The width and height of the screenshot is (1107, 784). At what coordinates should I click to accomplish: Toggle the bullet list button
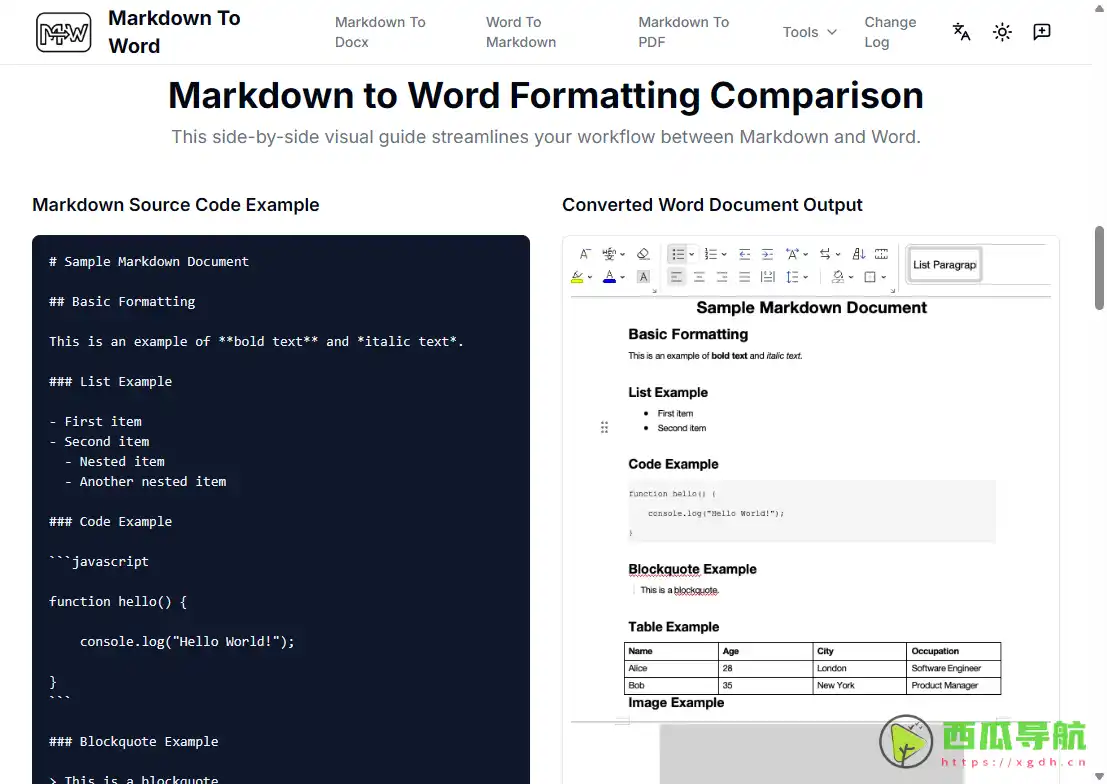click(x=678, y=254)
